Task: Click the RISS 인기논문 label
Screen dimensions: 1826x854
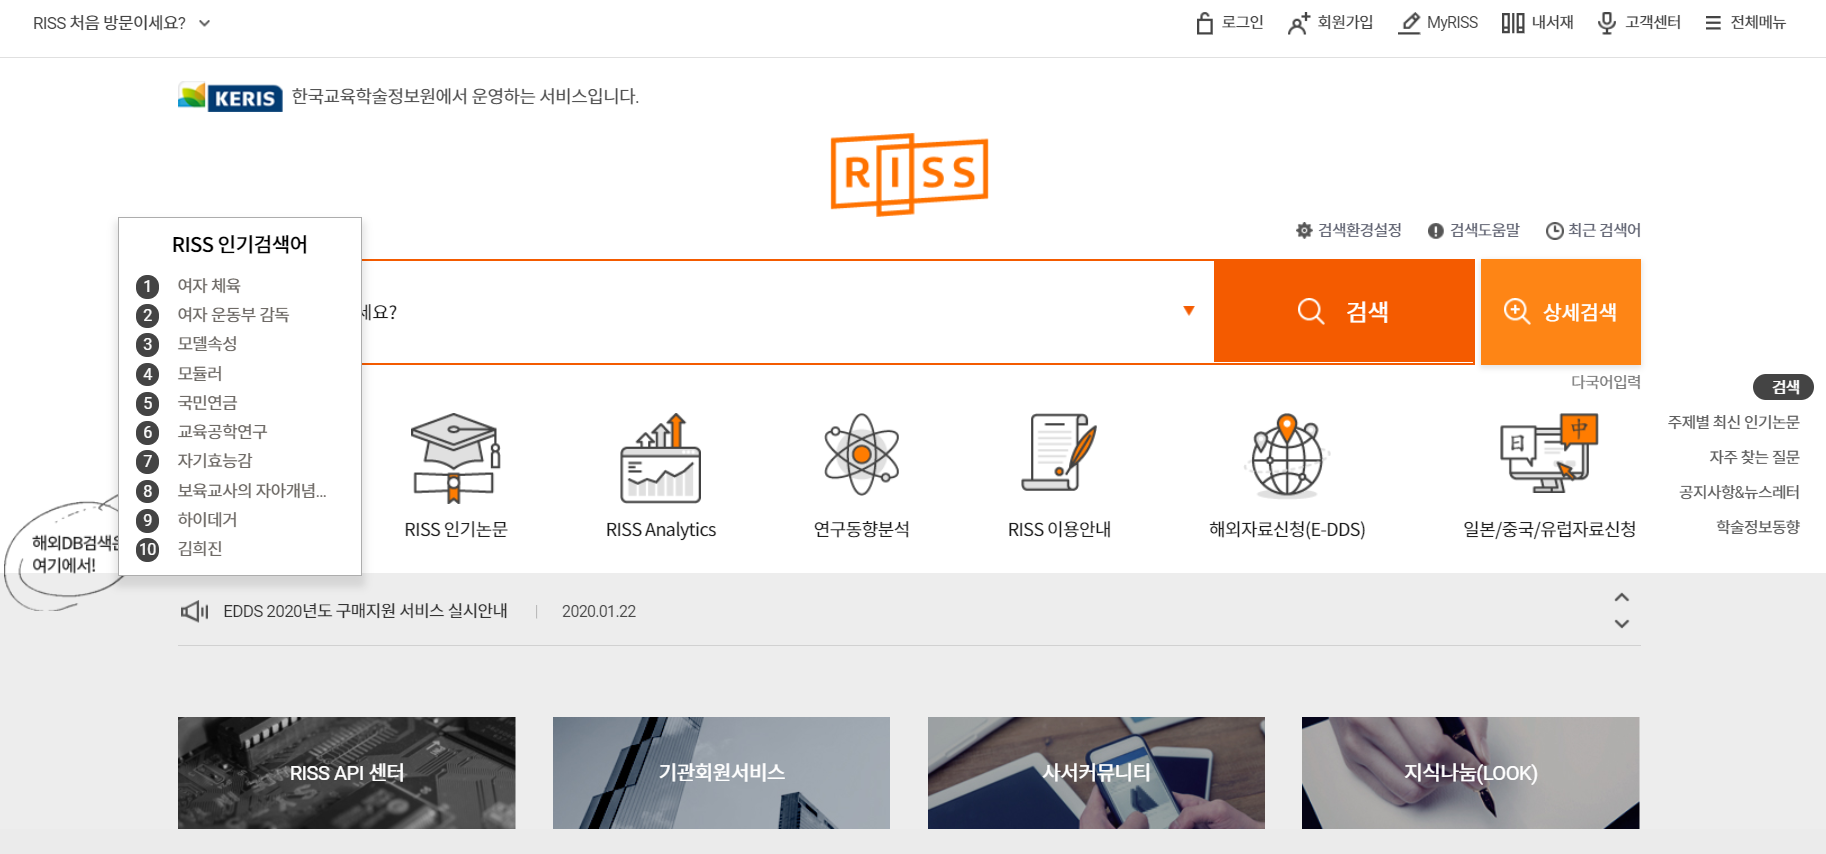Action: [x=456, y=530]
